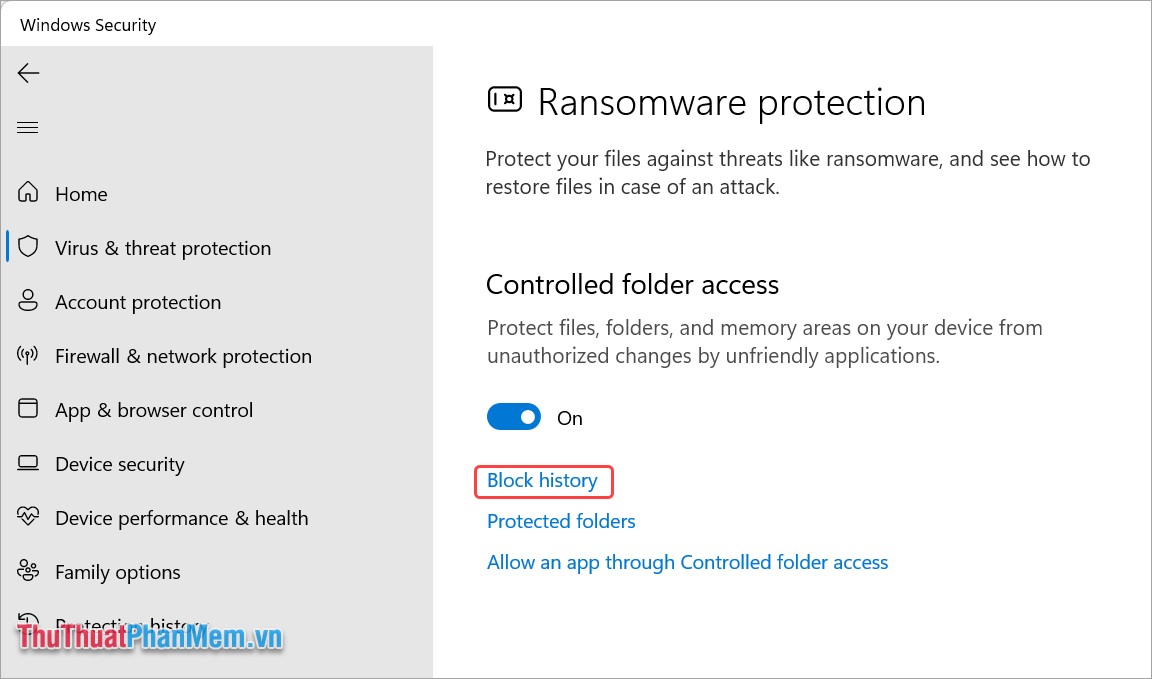Select the Home house icon
The width and height of the screenshot is (1152, 679).
tap(28, 193)
